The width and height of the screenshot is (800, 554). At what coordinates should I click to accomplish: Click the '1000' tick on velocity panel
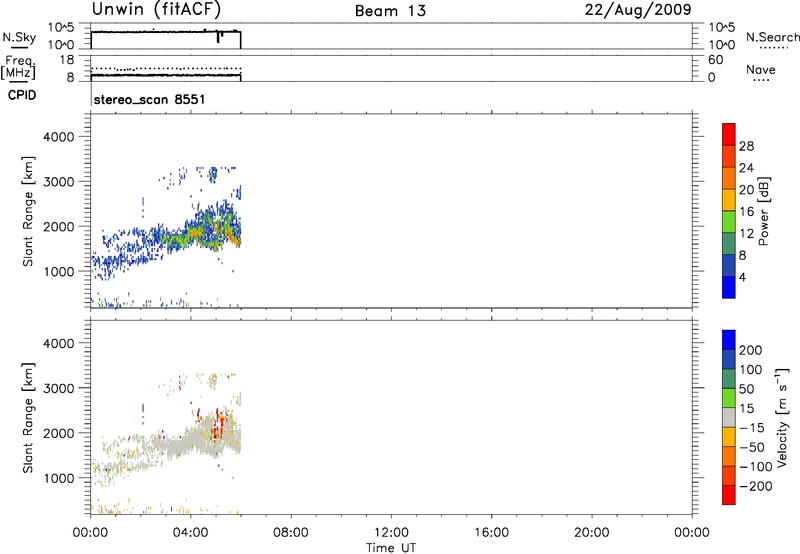[x=59, y=478]
